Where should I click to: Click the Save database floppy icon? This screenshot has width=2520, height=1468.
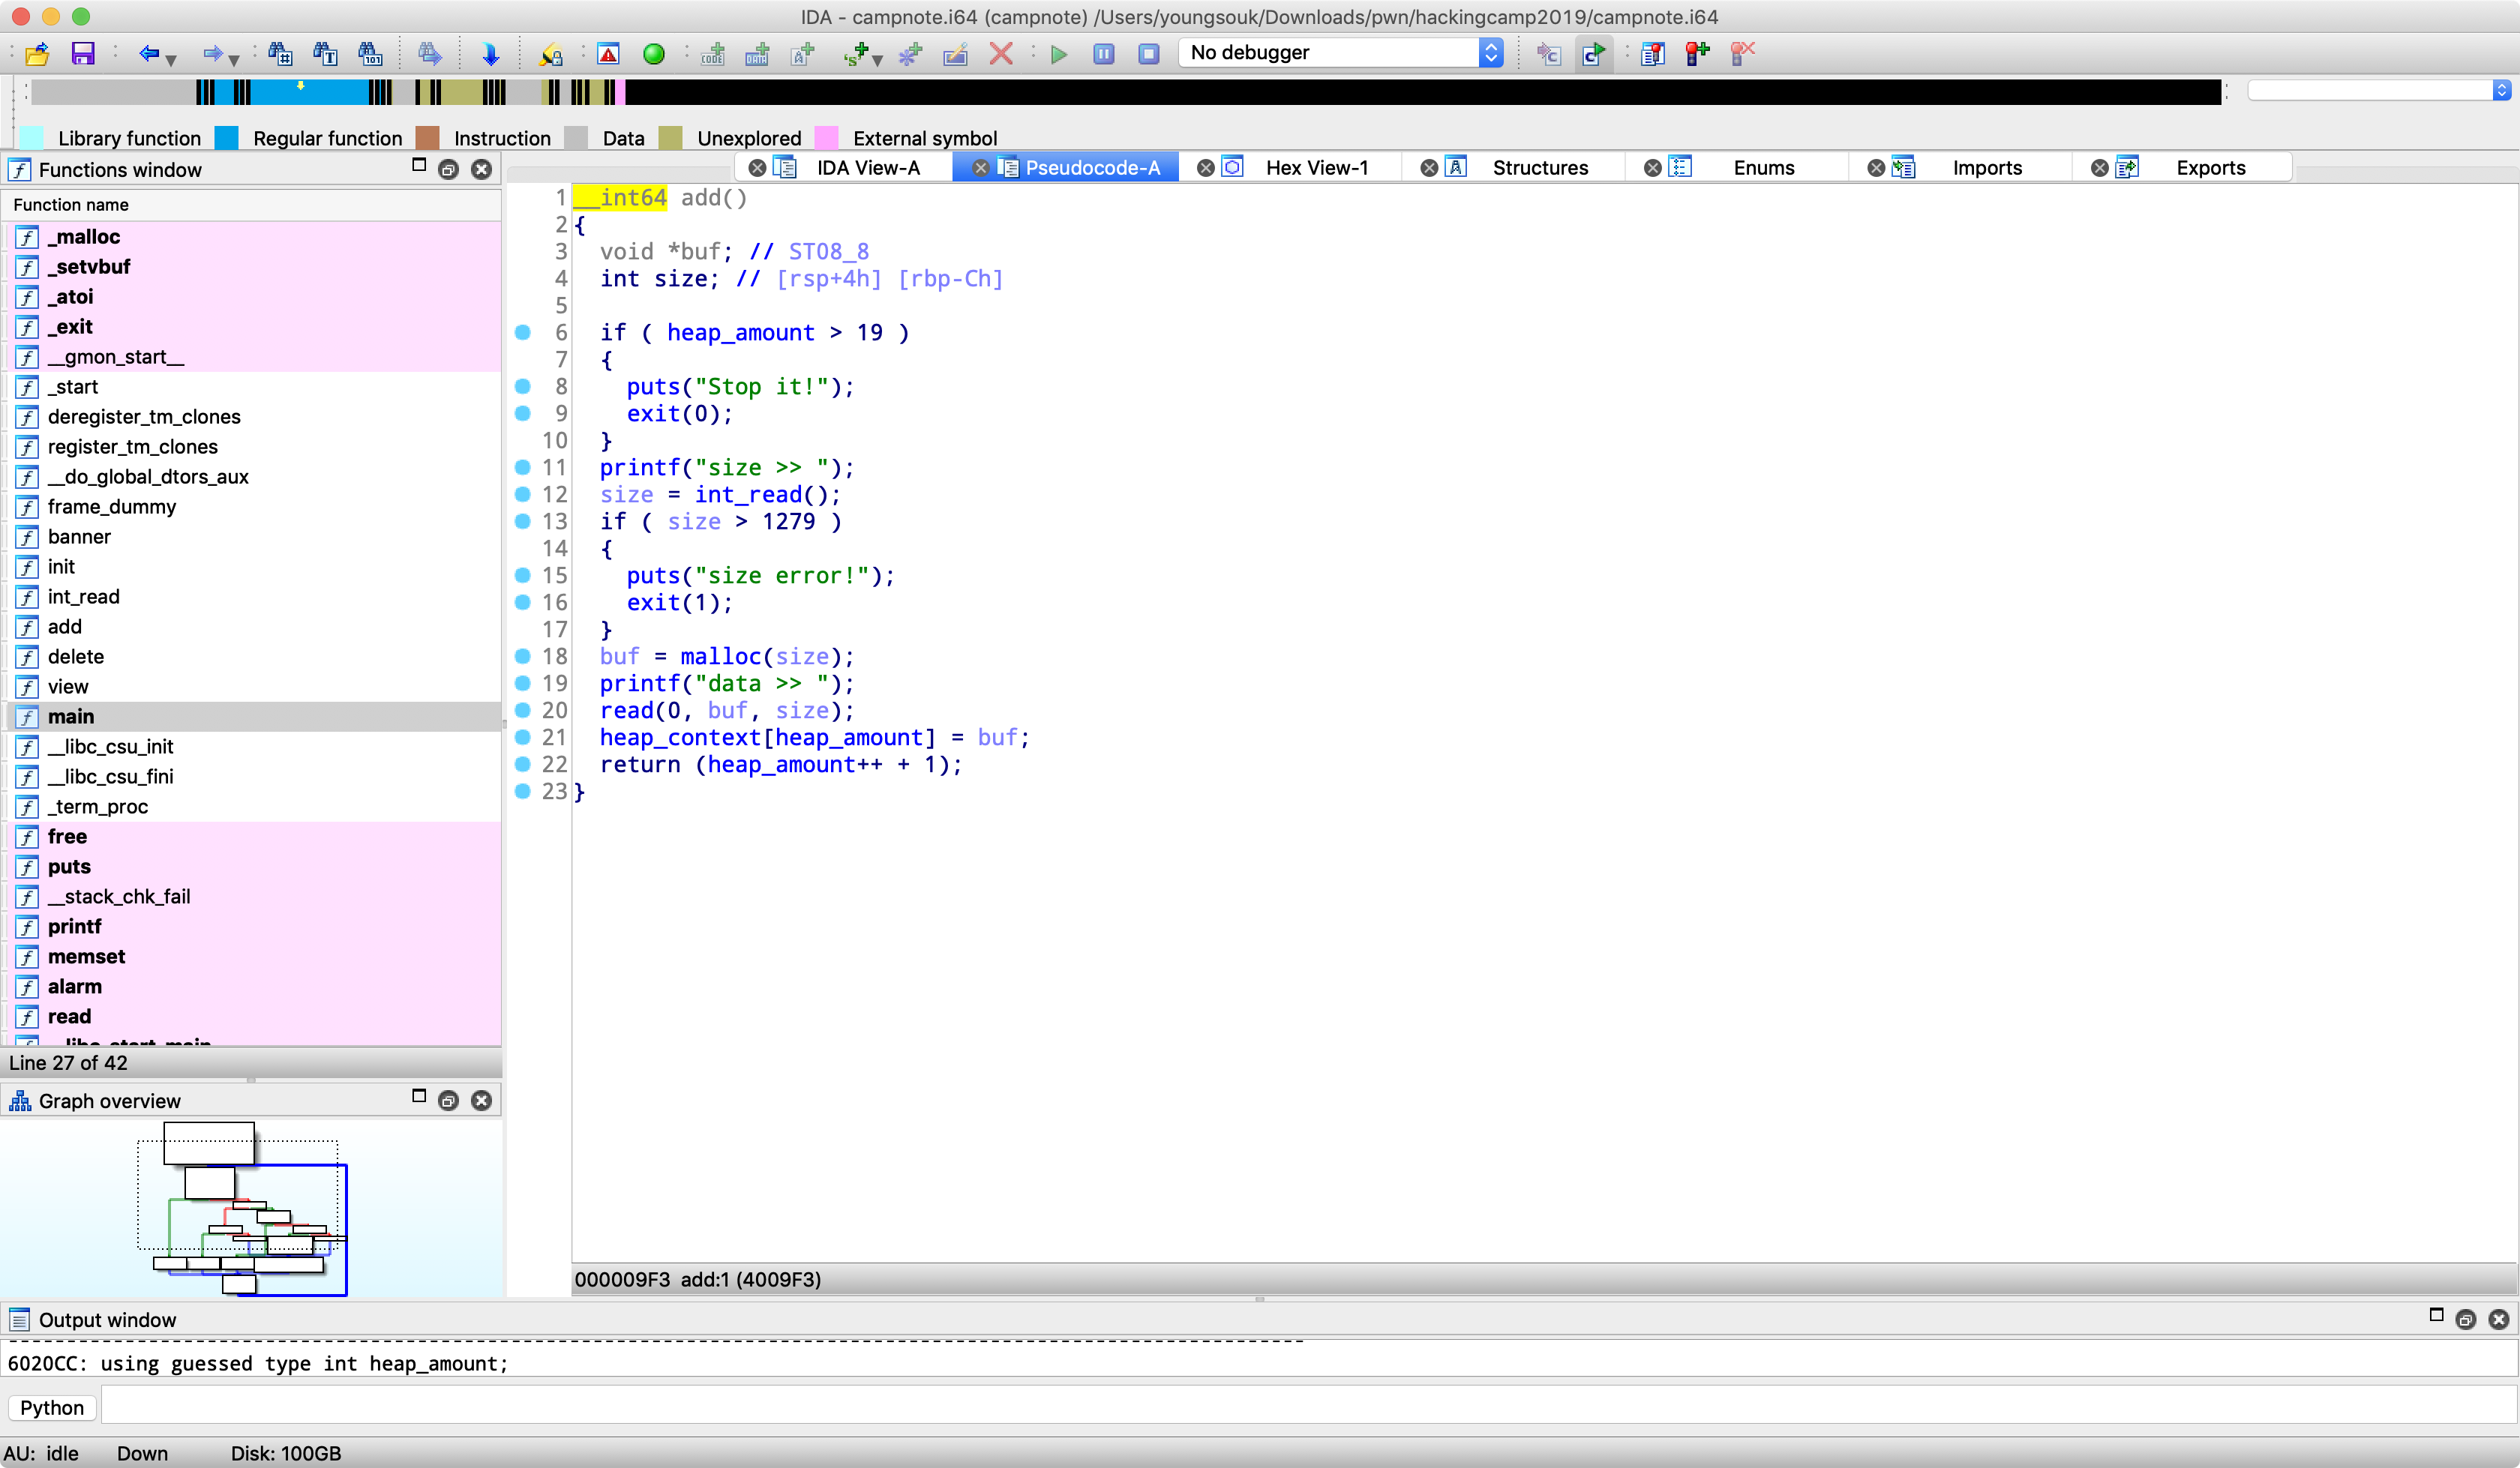click(x=82, y=53)
